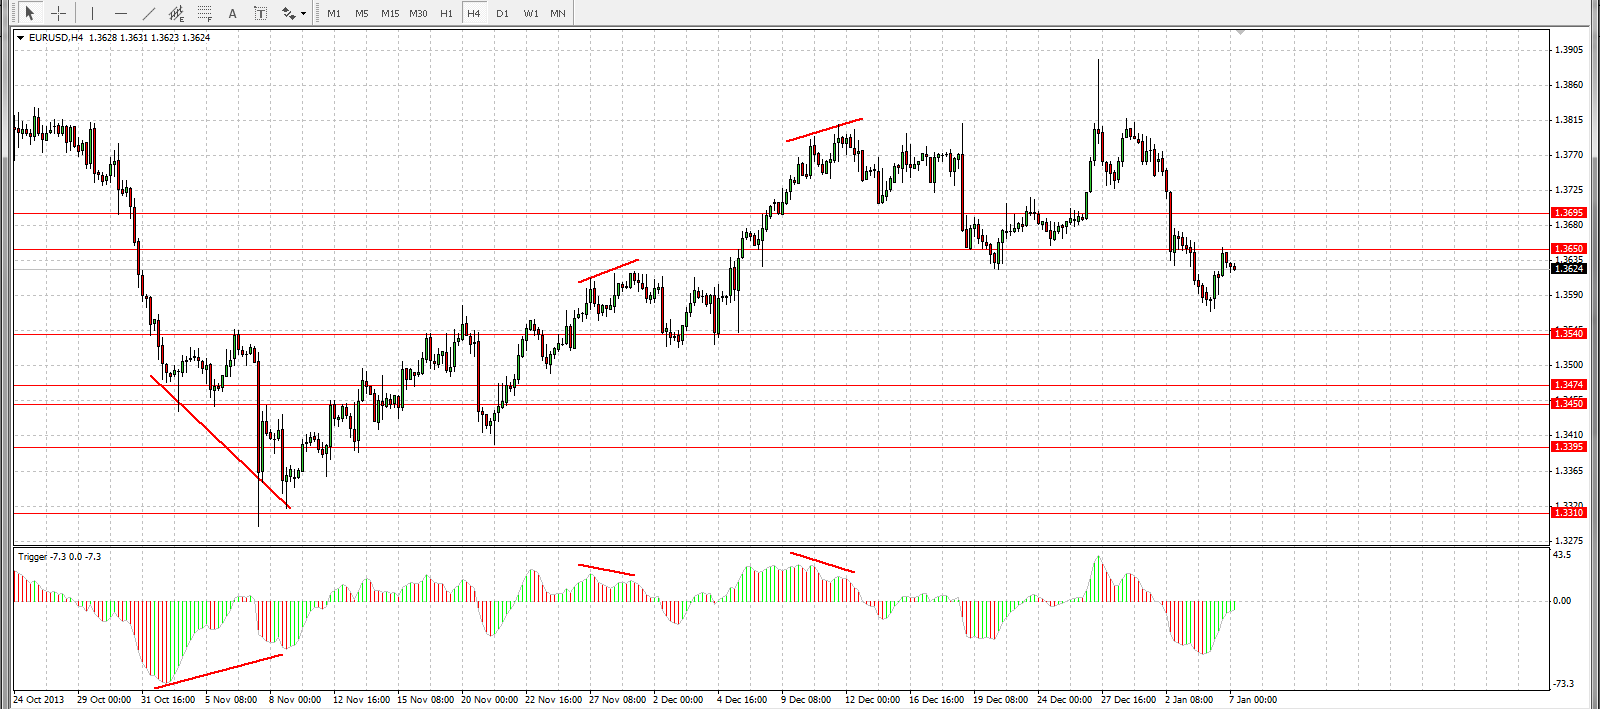The height and width of the screenshot is (709, 1600).
Task: Activate the Crosshair tool
Action: click(x=59, y=13)
